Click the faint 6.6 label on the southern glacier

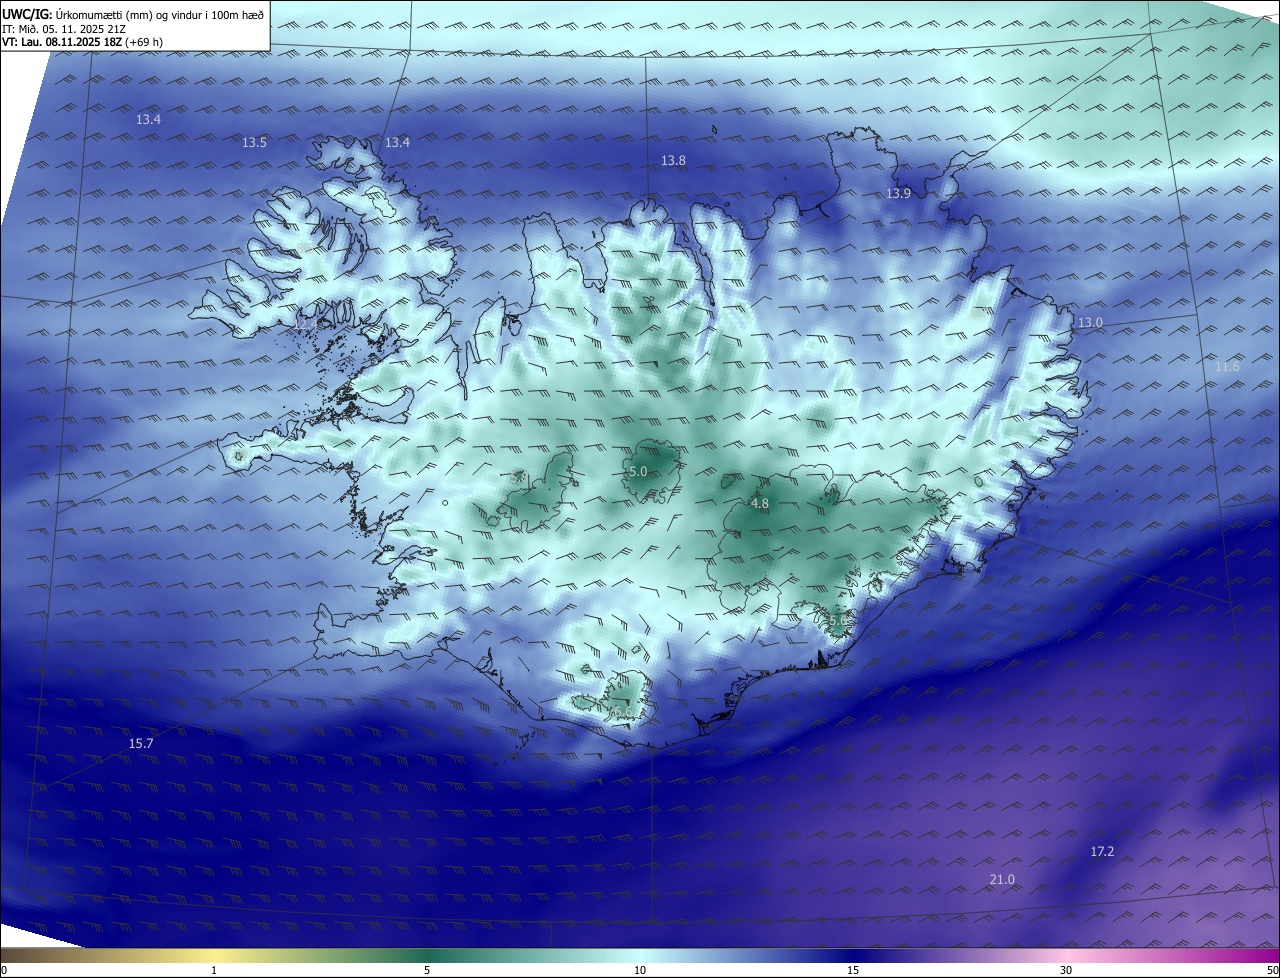tap(621, 710)
